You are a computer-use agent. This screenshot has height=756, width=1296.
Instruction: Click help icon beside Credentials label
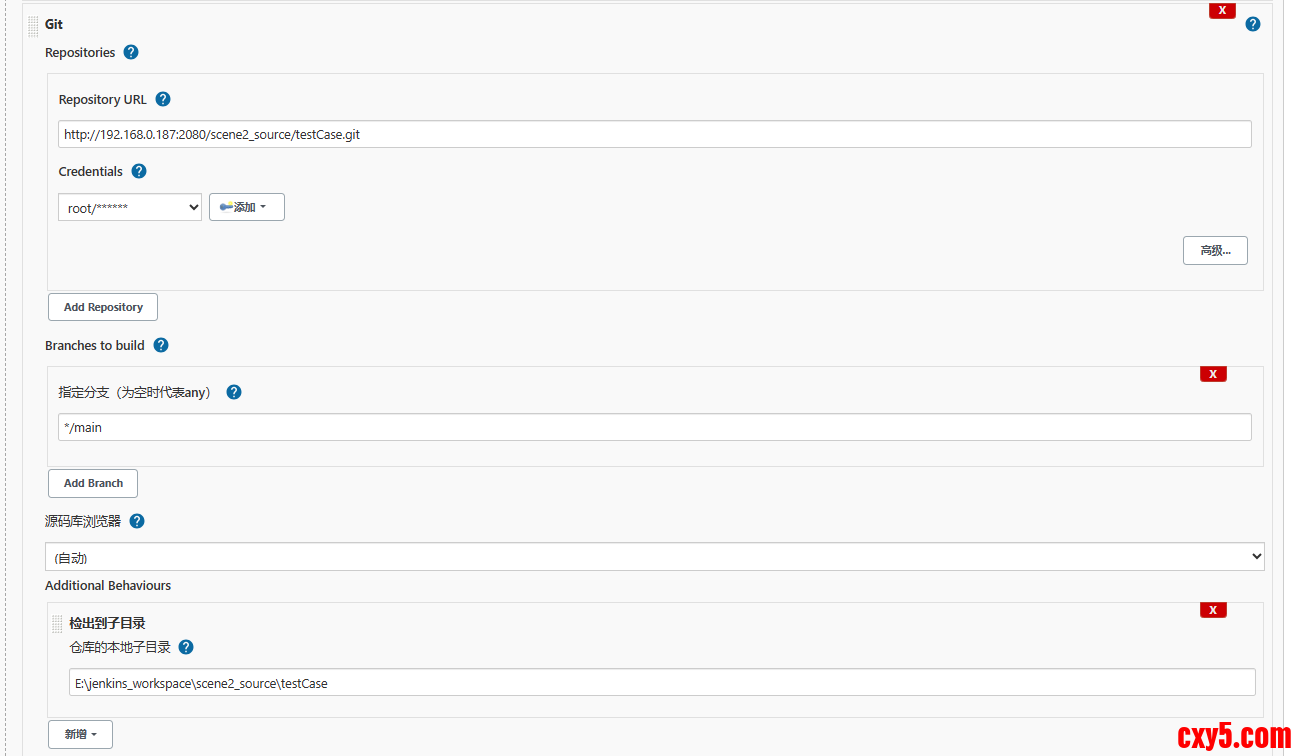[x=139, y=171]
